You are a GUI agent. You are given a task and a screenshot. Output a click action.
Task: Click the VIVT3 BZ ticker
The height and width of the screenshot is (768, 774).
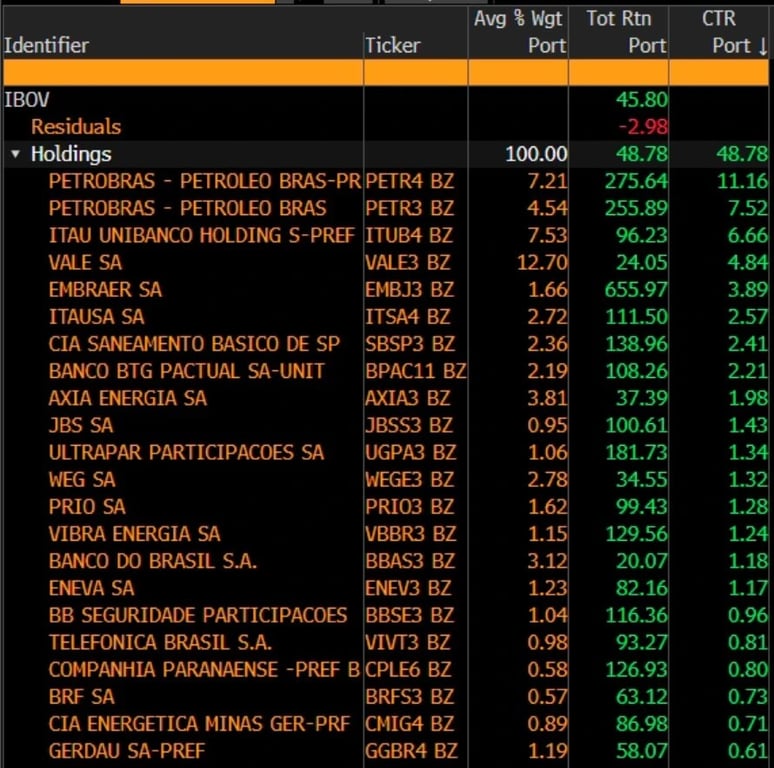coord(408,643)
